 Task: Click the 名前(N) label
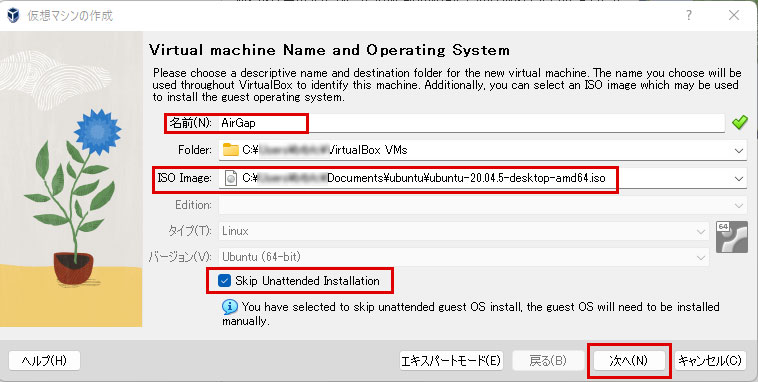point(190,123)
